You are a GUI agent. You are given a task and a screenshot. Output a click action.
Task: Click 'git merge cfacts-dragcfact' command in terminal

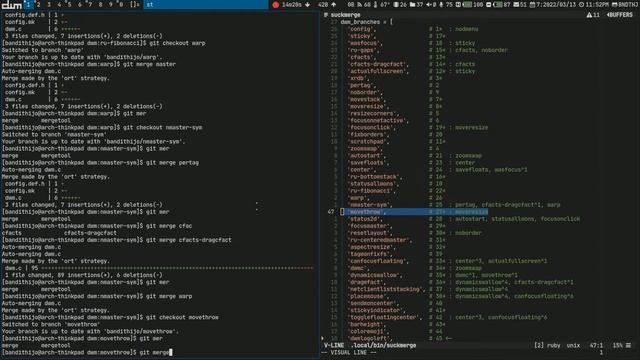coord(188,240)
